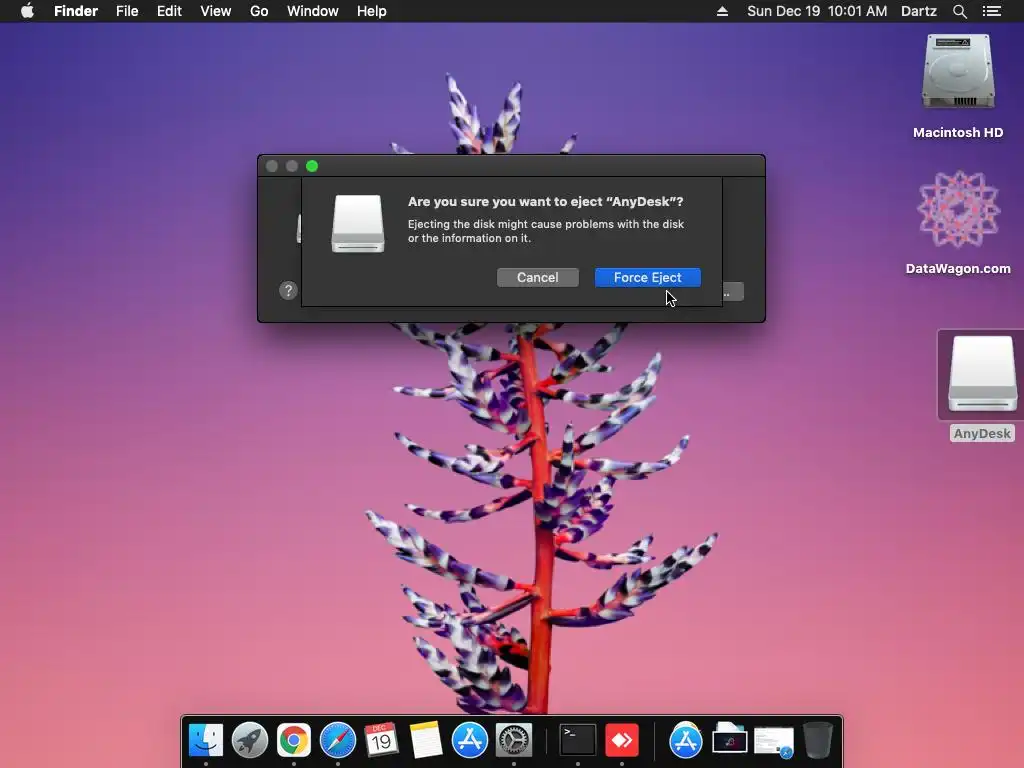Open the Help menu

pos(372,11)
